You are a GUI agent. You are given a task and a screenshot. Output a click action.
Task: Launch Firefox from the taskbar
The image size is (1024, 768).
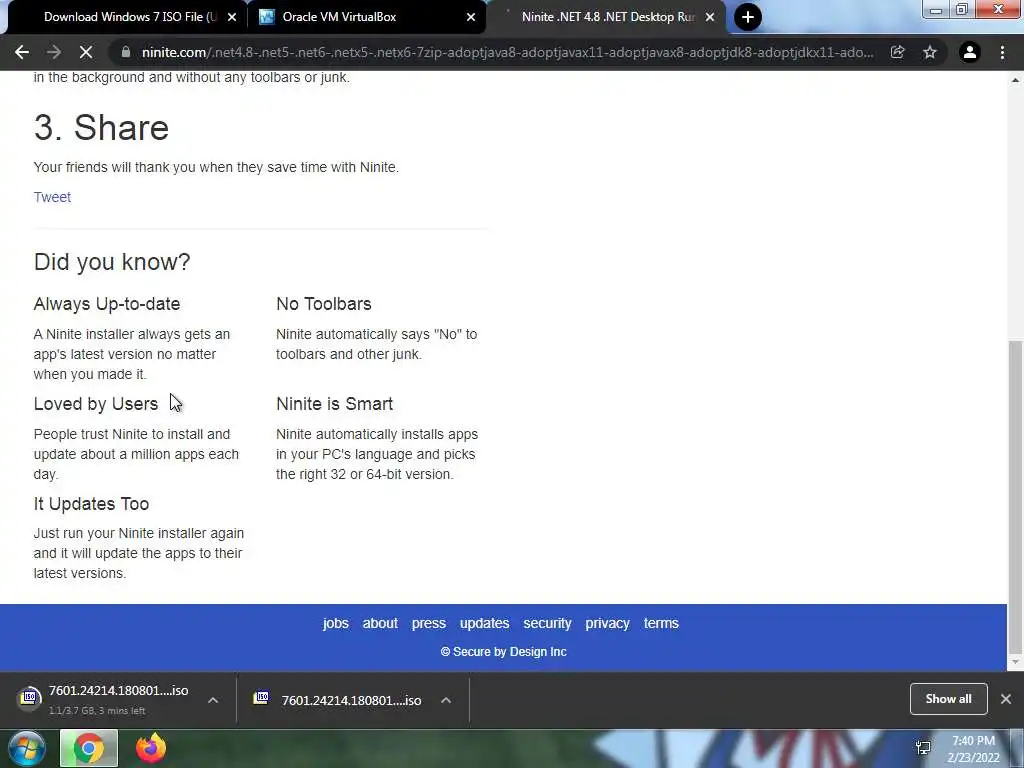(x=151, y=748)
